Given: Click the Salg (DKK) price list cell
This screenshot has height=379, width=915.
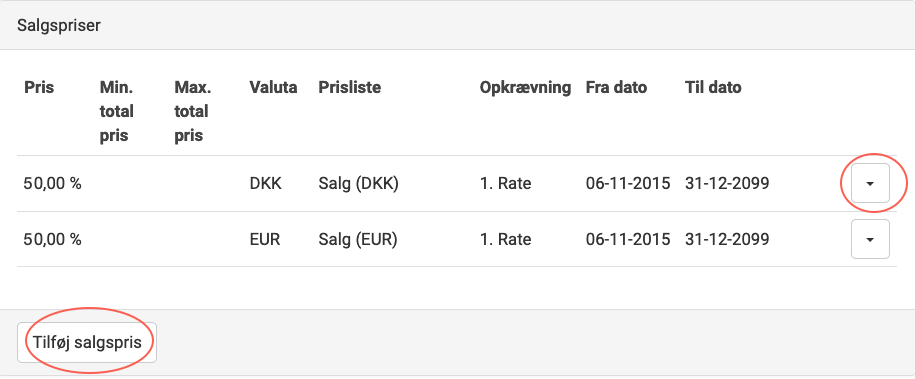Looking at the screenshot, I should 358,183.
